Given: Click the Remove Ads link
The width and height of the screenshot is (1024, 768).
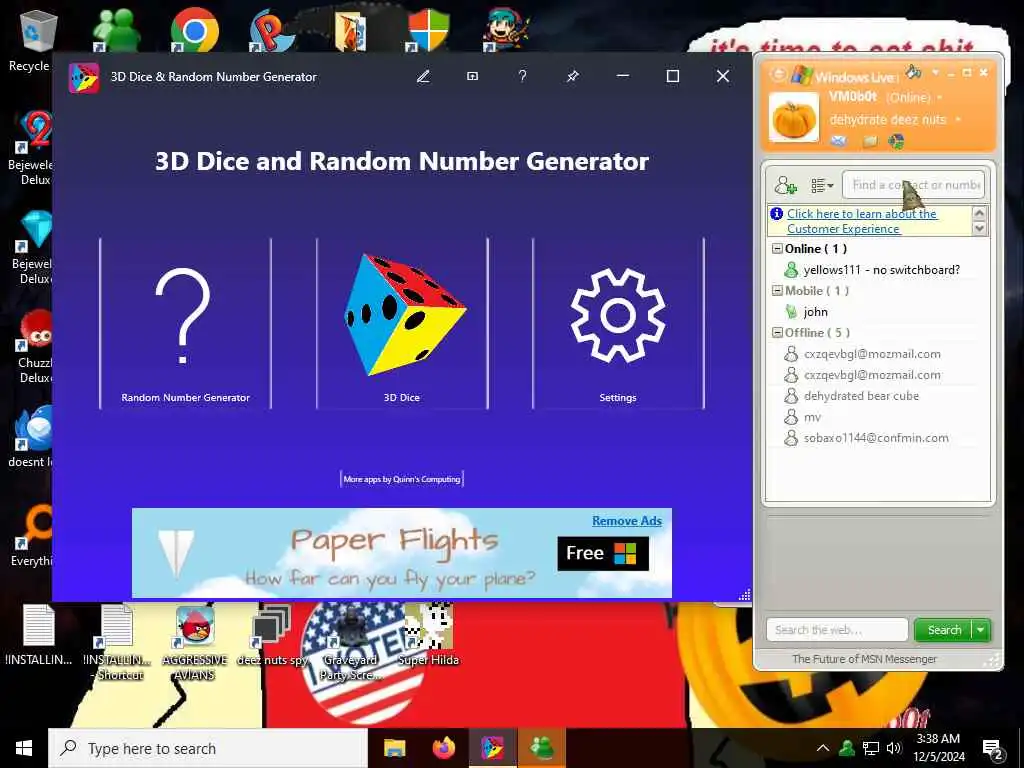Looking at the screenshot, I should pos(627,520).
